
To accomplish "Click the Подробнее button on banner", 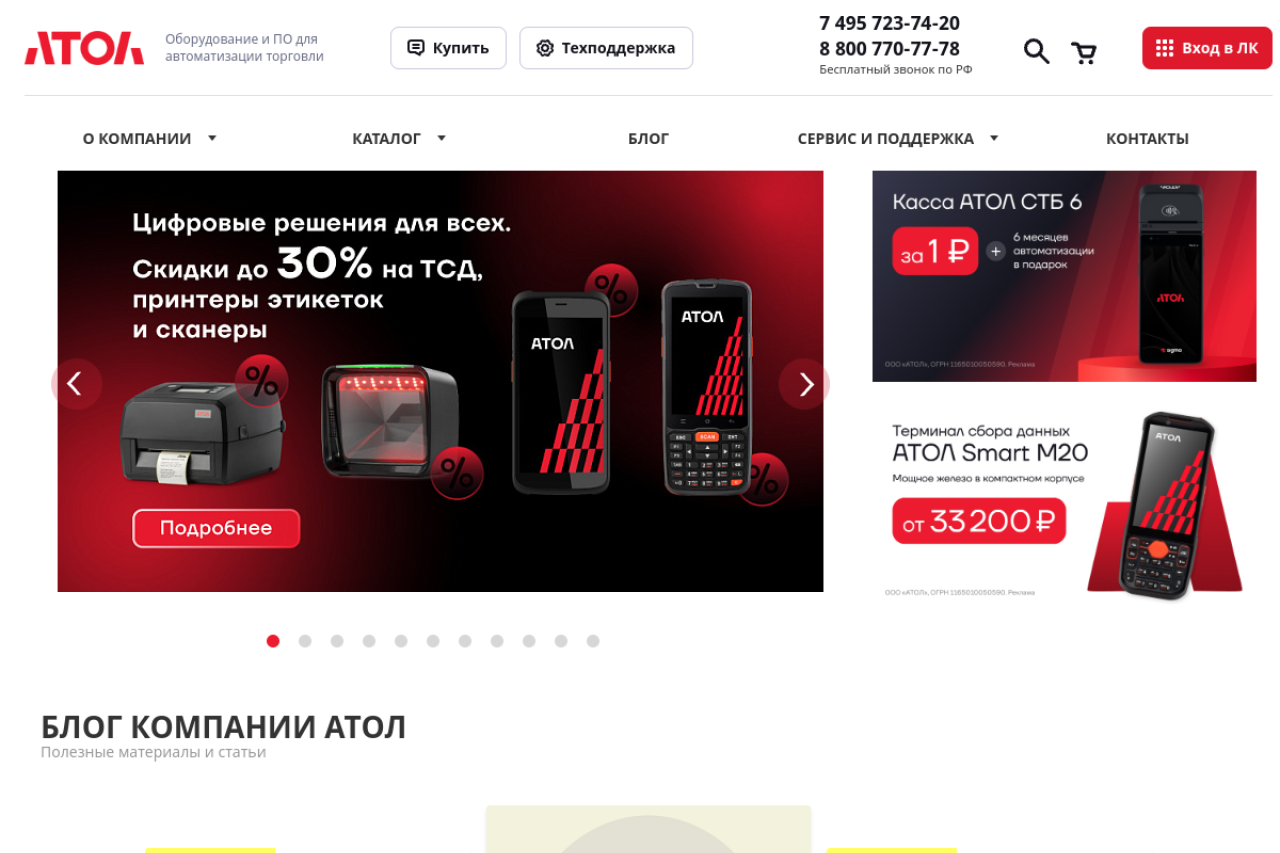I will click(216, 528).
